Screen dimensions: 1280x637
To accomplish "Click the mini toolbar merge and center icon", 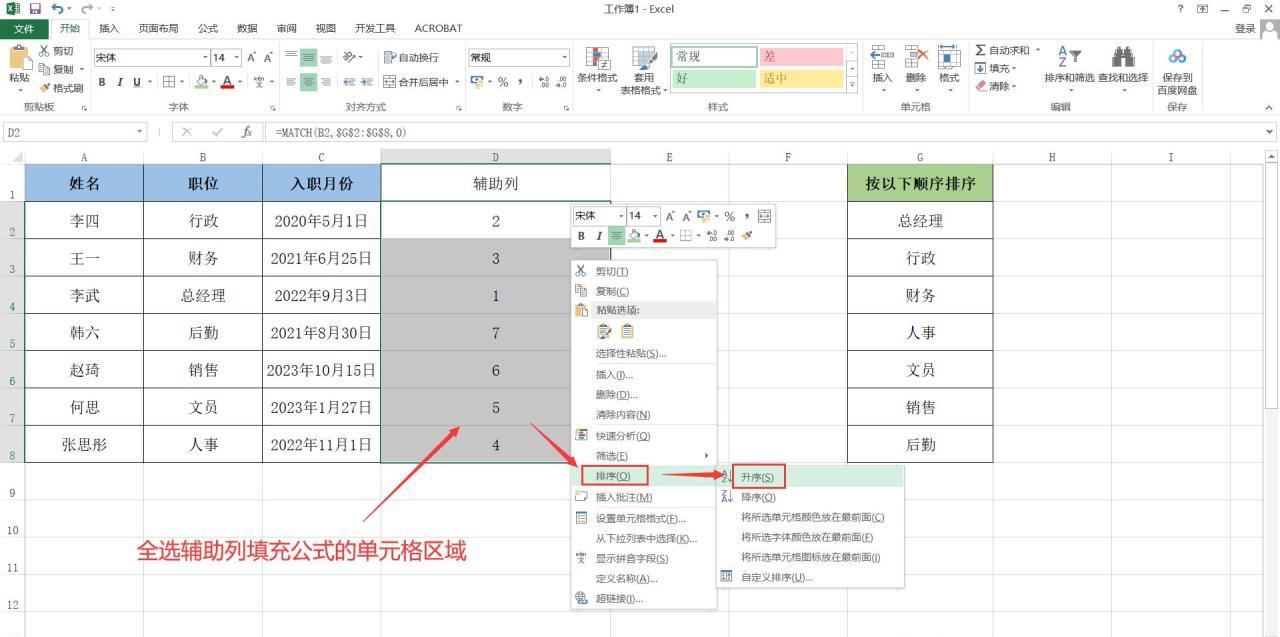I will click(x=765, y=216).
